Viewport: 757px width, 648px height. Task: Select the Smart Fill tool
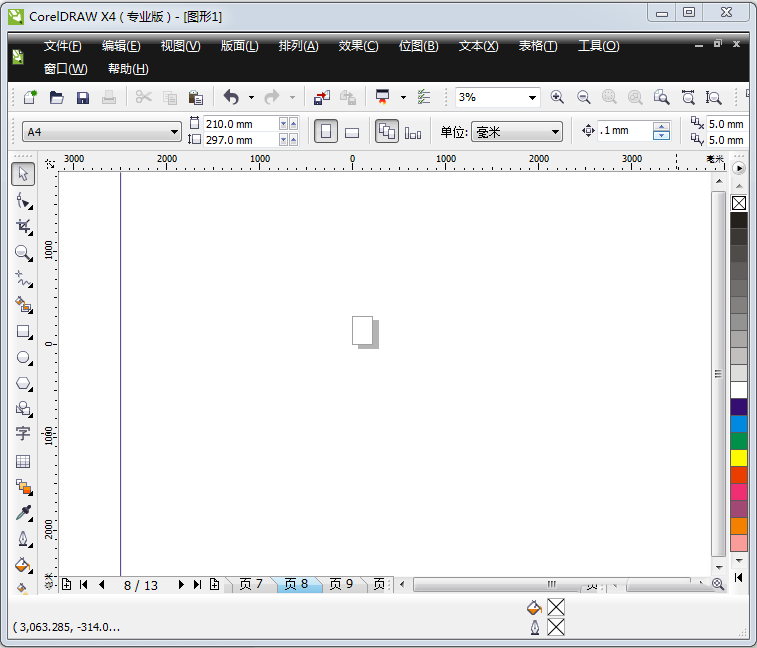tap(23, 305)
